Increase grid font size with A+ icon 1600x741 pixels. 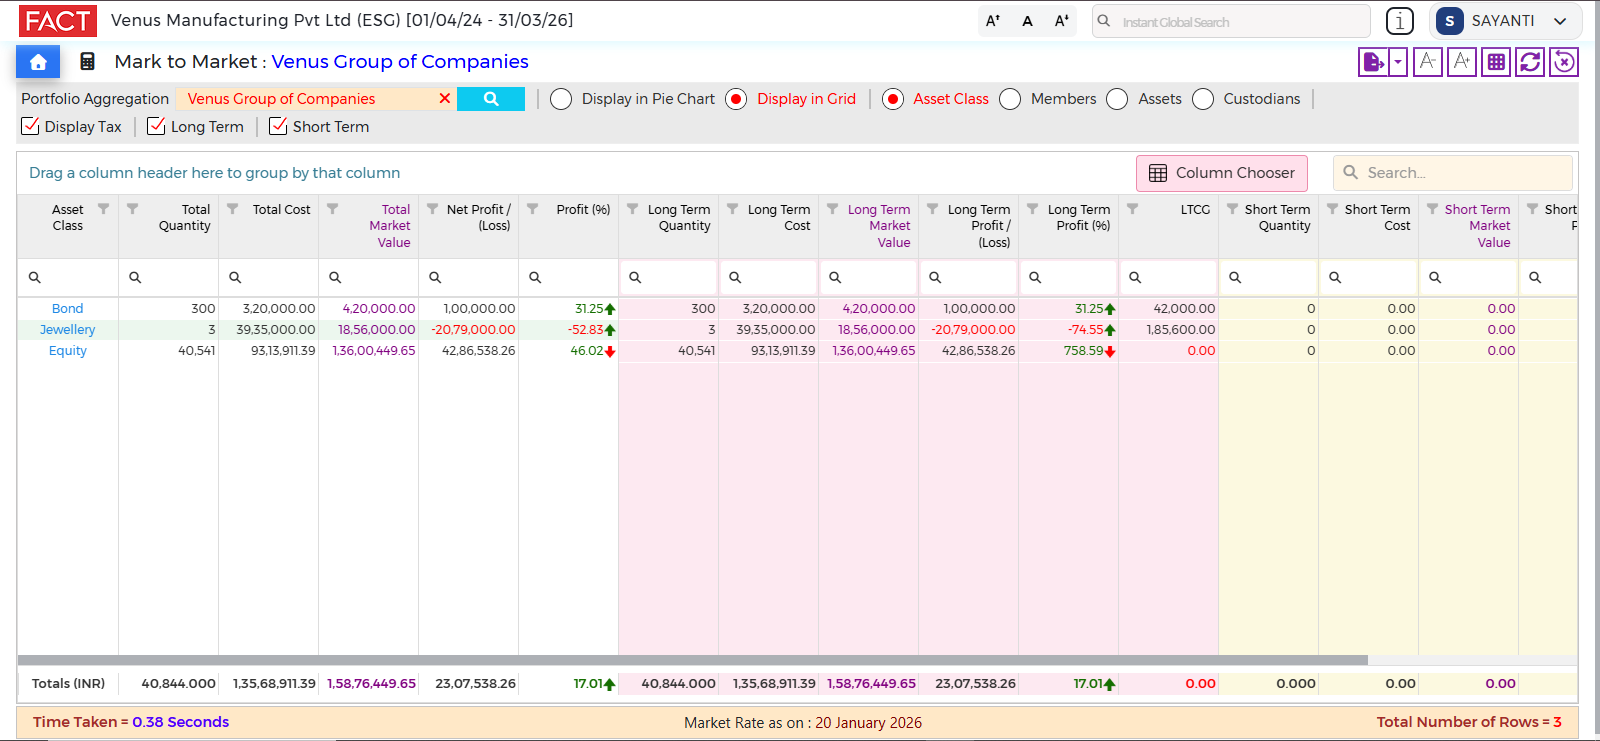pyautogui.click(x=1462, y=62)
